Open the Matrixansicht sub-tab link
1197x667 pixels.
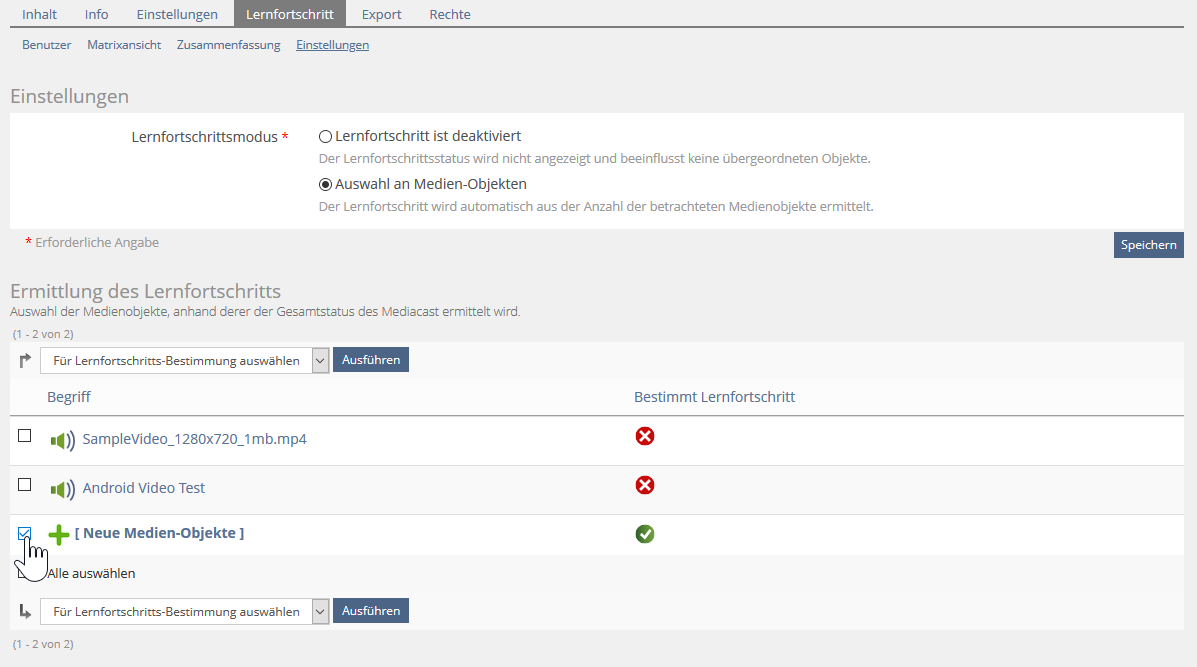124,45
